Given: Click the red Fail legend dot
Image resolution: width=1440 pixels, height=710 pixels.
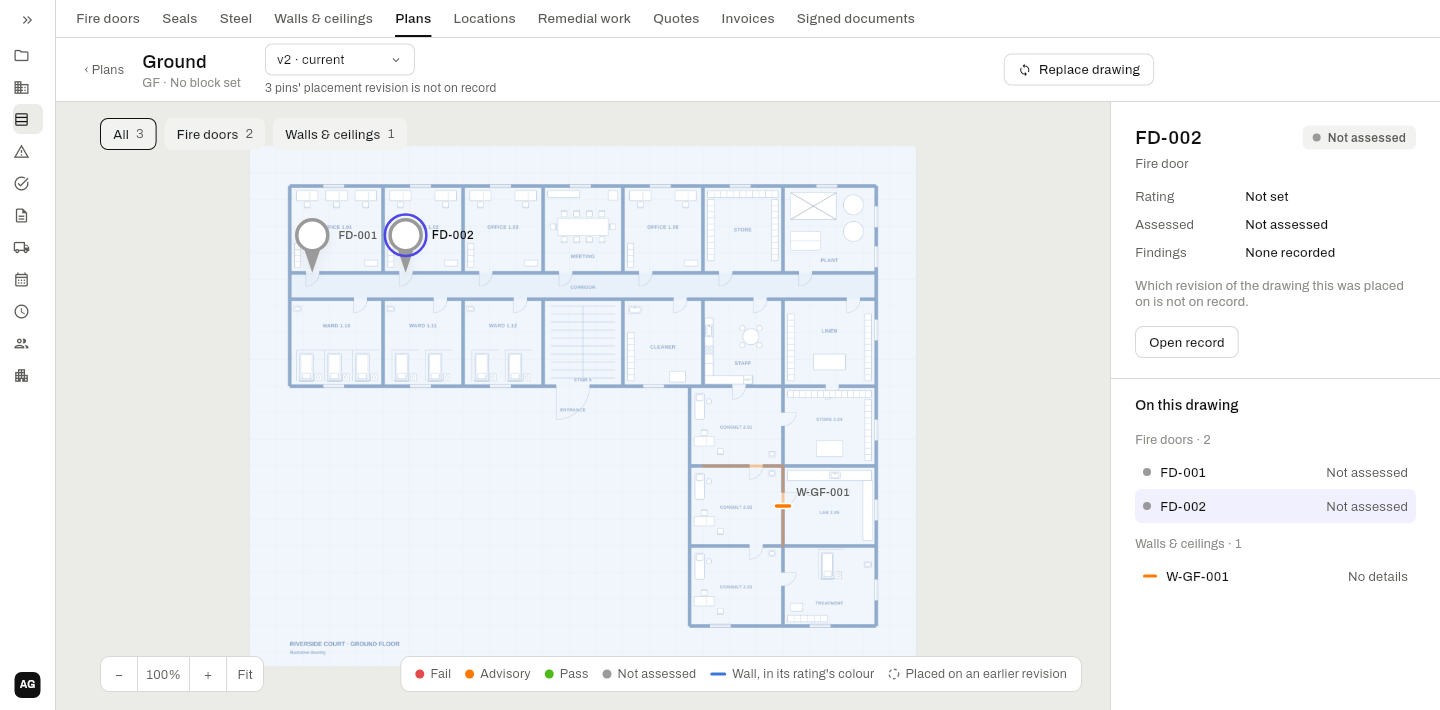Looking at the screenshot, I should (420, 674).
